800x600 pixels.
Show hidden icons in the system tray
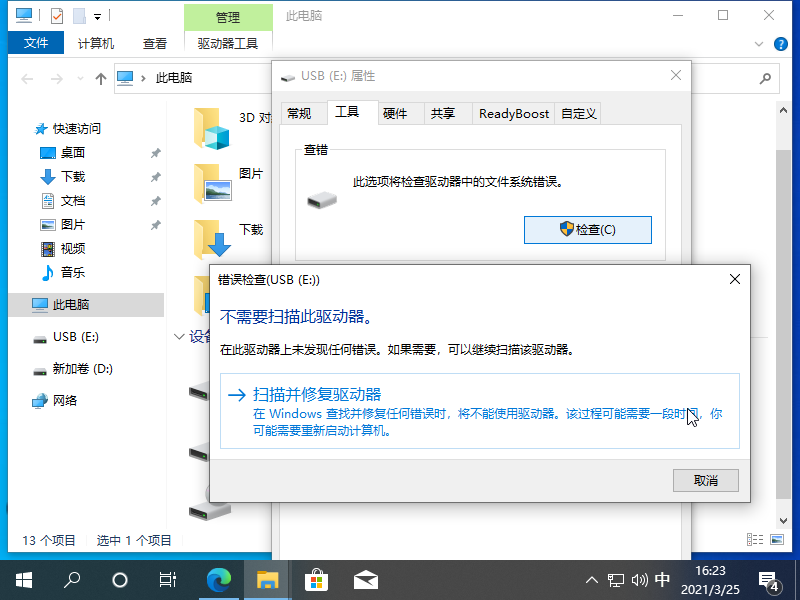pyautogui.click(x=592, y=580)
